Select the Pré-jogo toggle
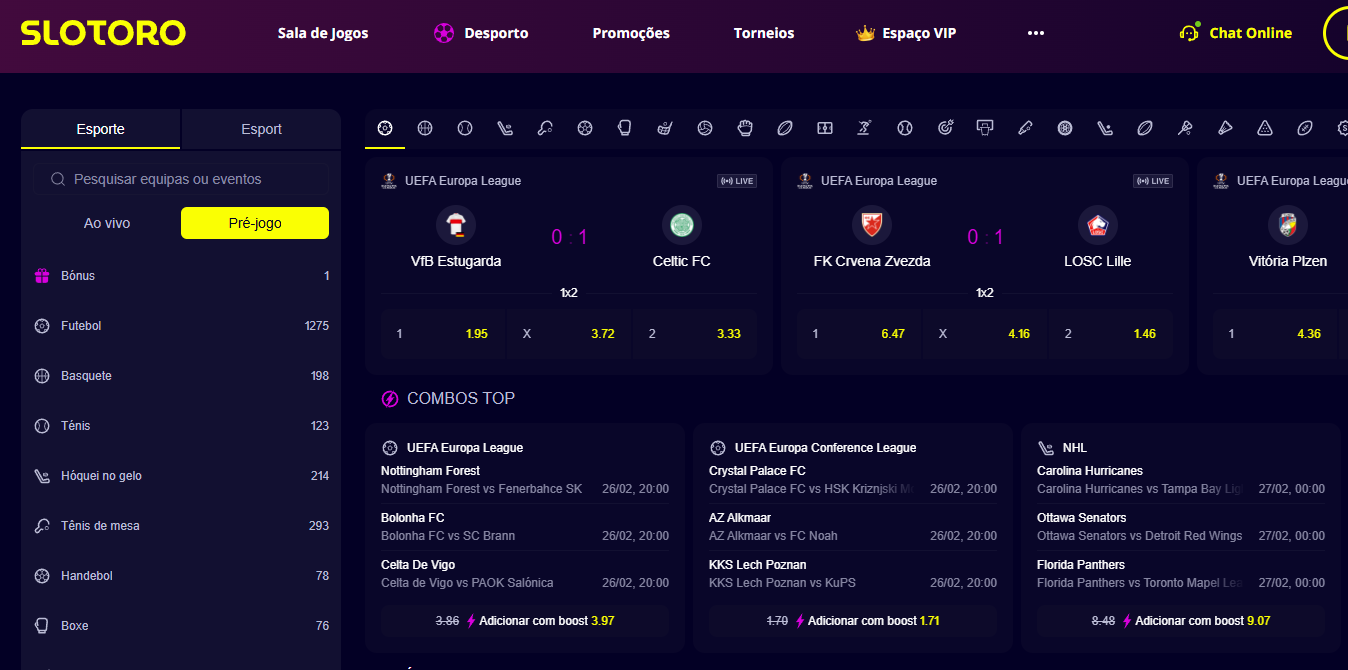Screen dimensions: 1348x670 255,223
